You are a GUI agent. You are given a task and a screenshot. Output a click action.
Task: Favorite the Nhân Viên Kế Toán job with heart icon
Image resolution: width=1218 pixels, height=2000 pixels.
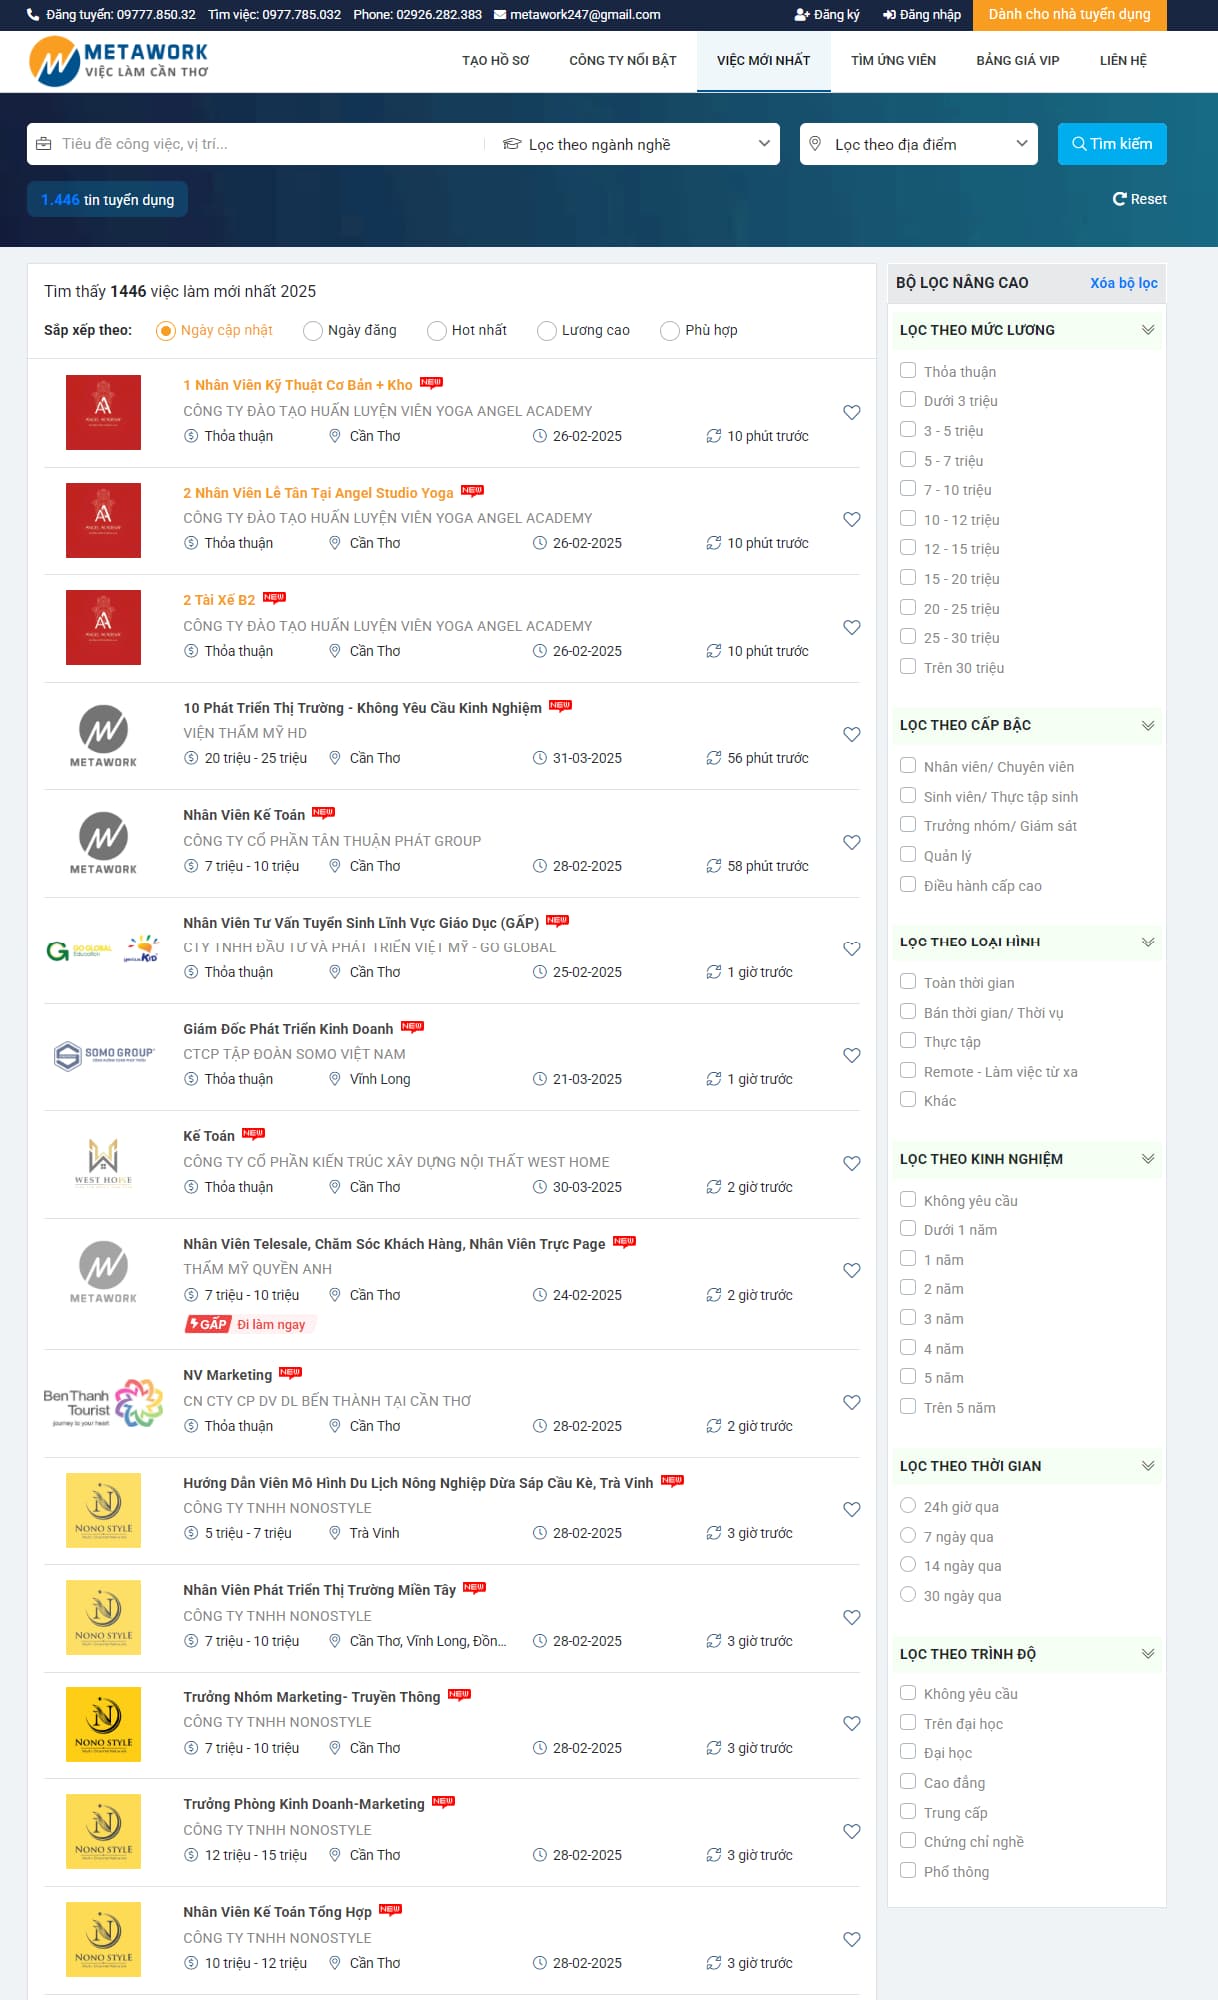point(851,842)
